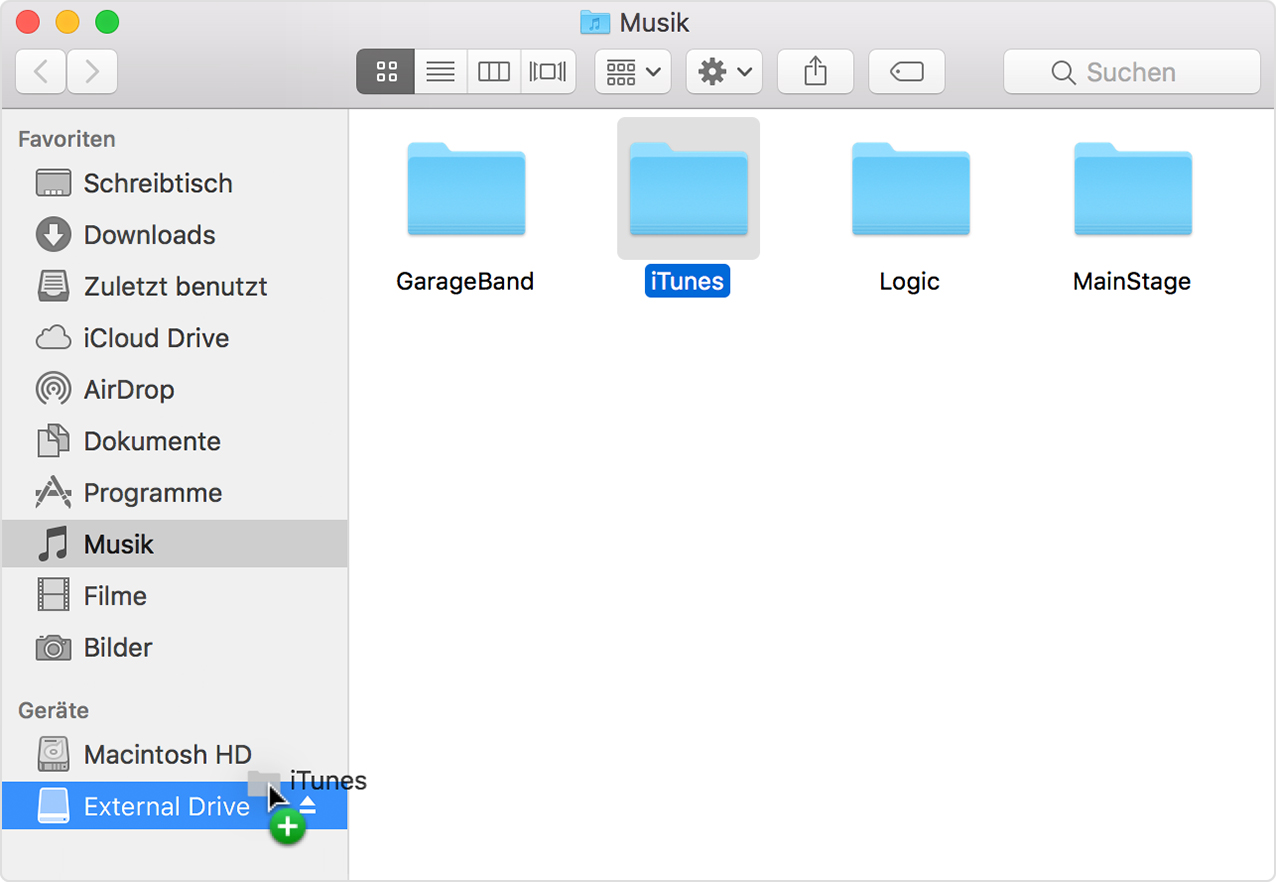Zoom the Musik window with green button
Image resolution: width=1276 pixels, height=882 pixels.
[106, 21]
